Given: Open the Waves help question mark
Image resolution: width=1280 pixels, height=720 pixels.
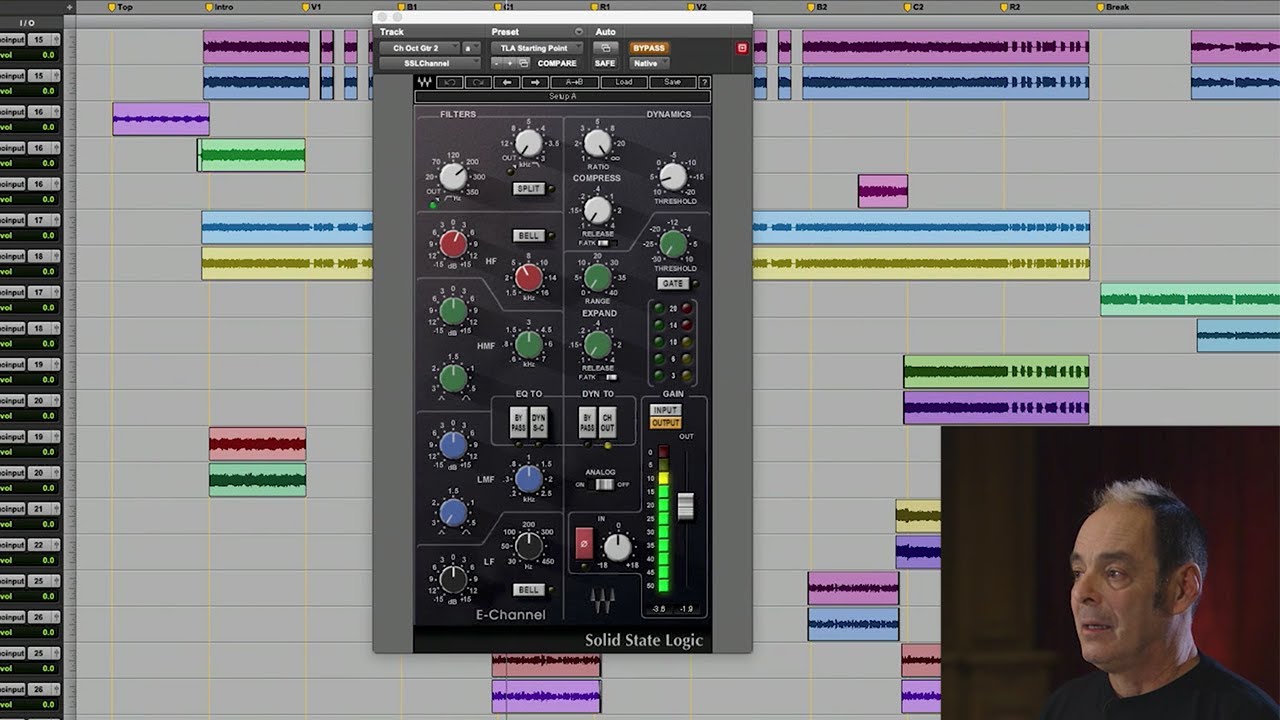Looking at the screenshot, I should (704, 82).
